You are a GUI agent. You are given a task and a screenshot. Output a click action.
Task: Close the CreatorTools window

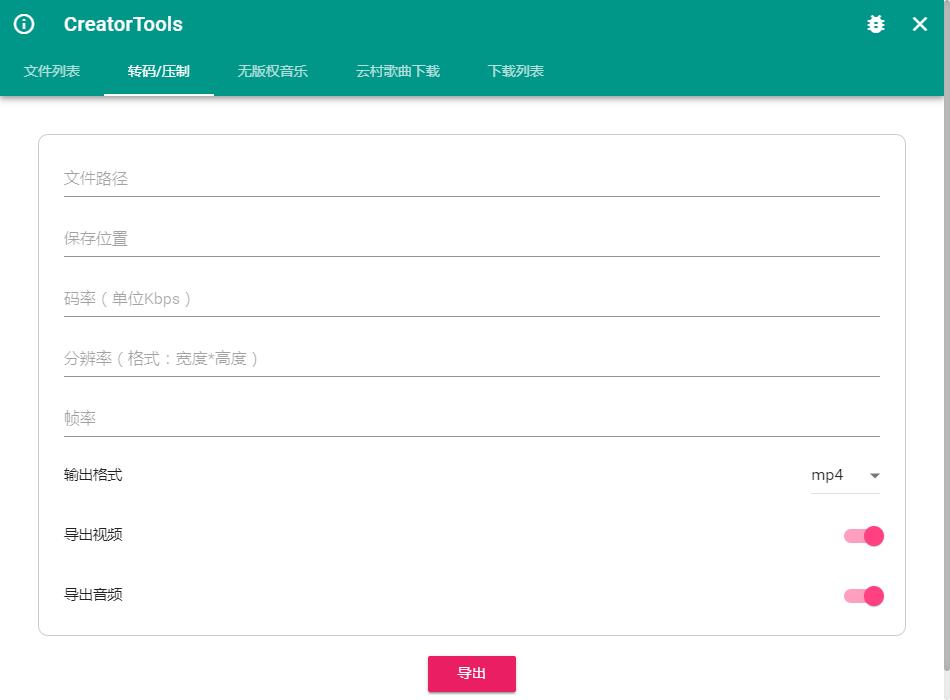[x=920, y=24]
